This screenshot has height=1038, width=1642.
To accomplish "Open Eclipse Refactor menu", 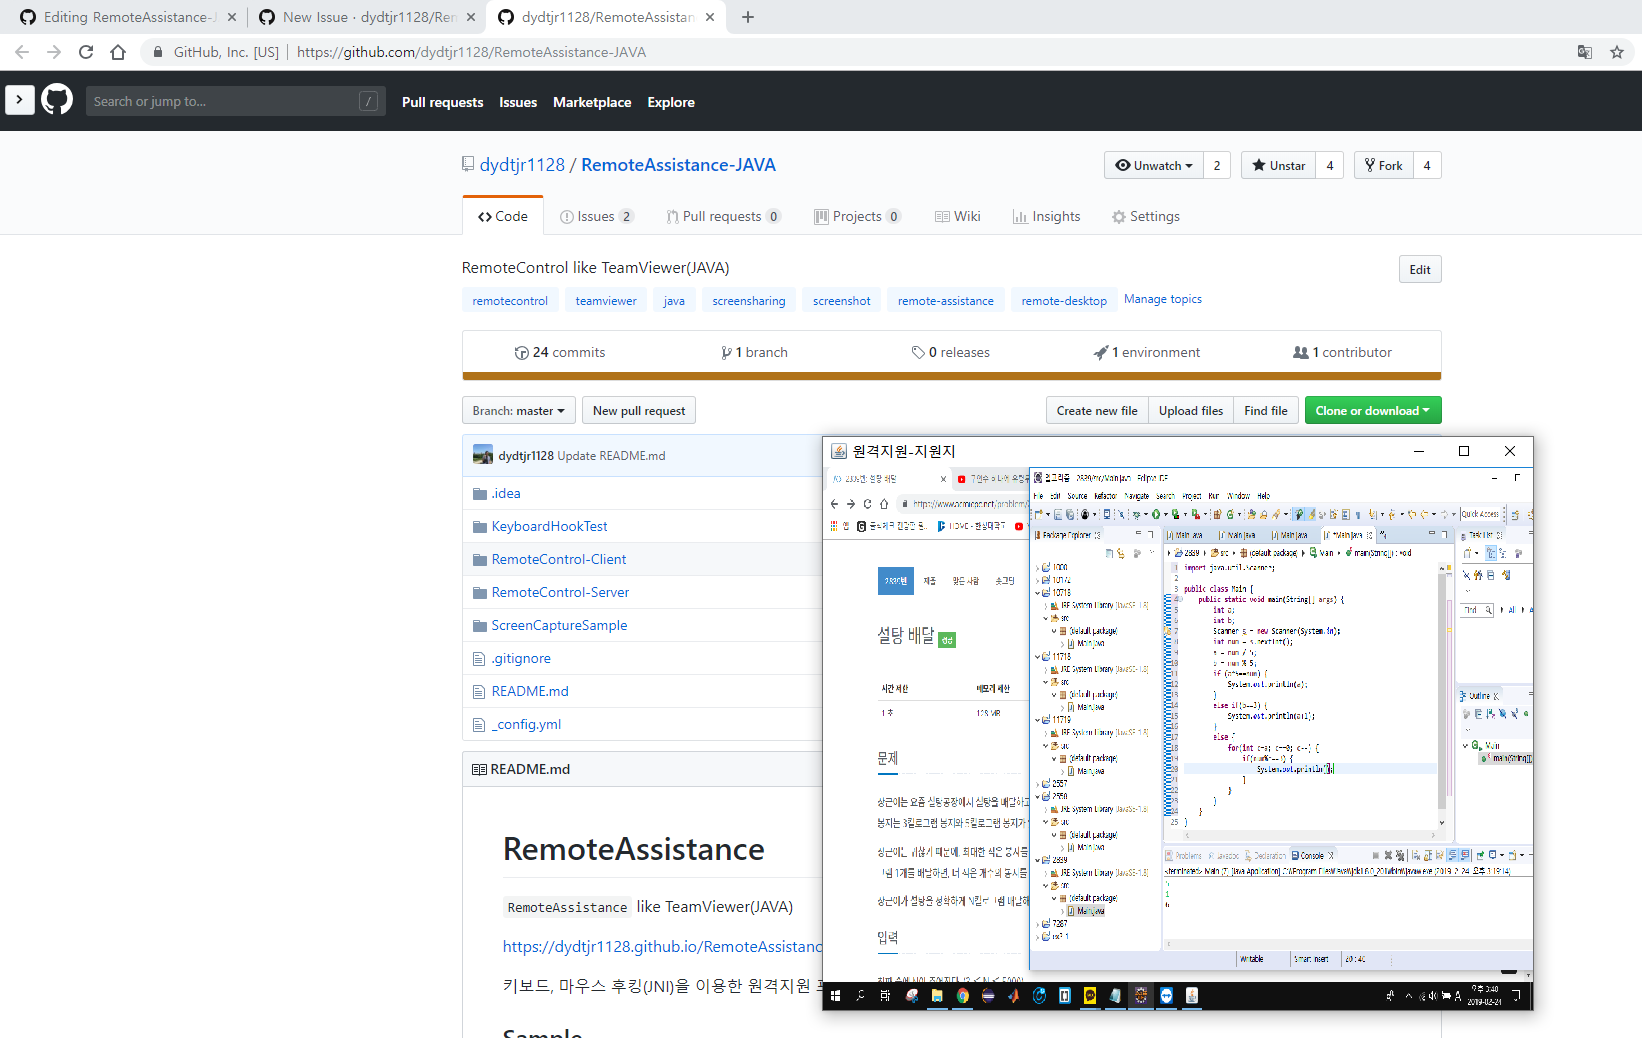I will (x=1105, y=495).
